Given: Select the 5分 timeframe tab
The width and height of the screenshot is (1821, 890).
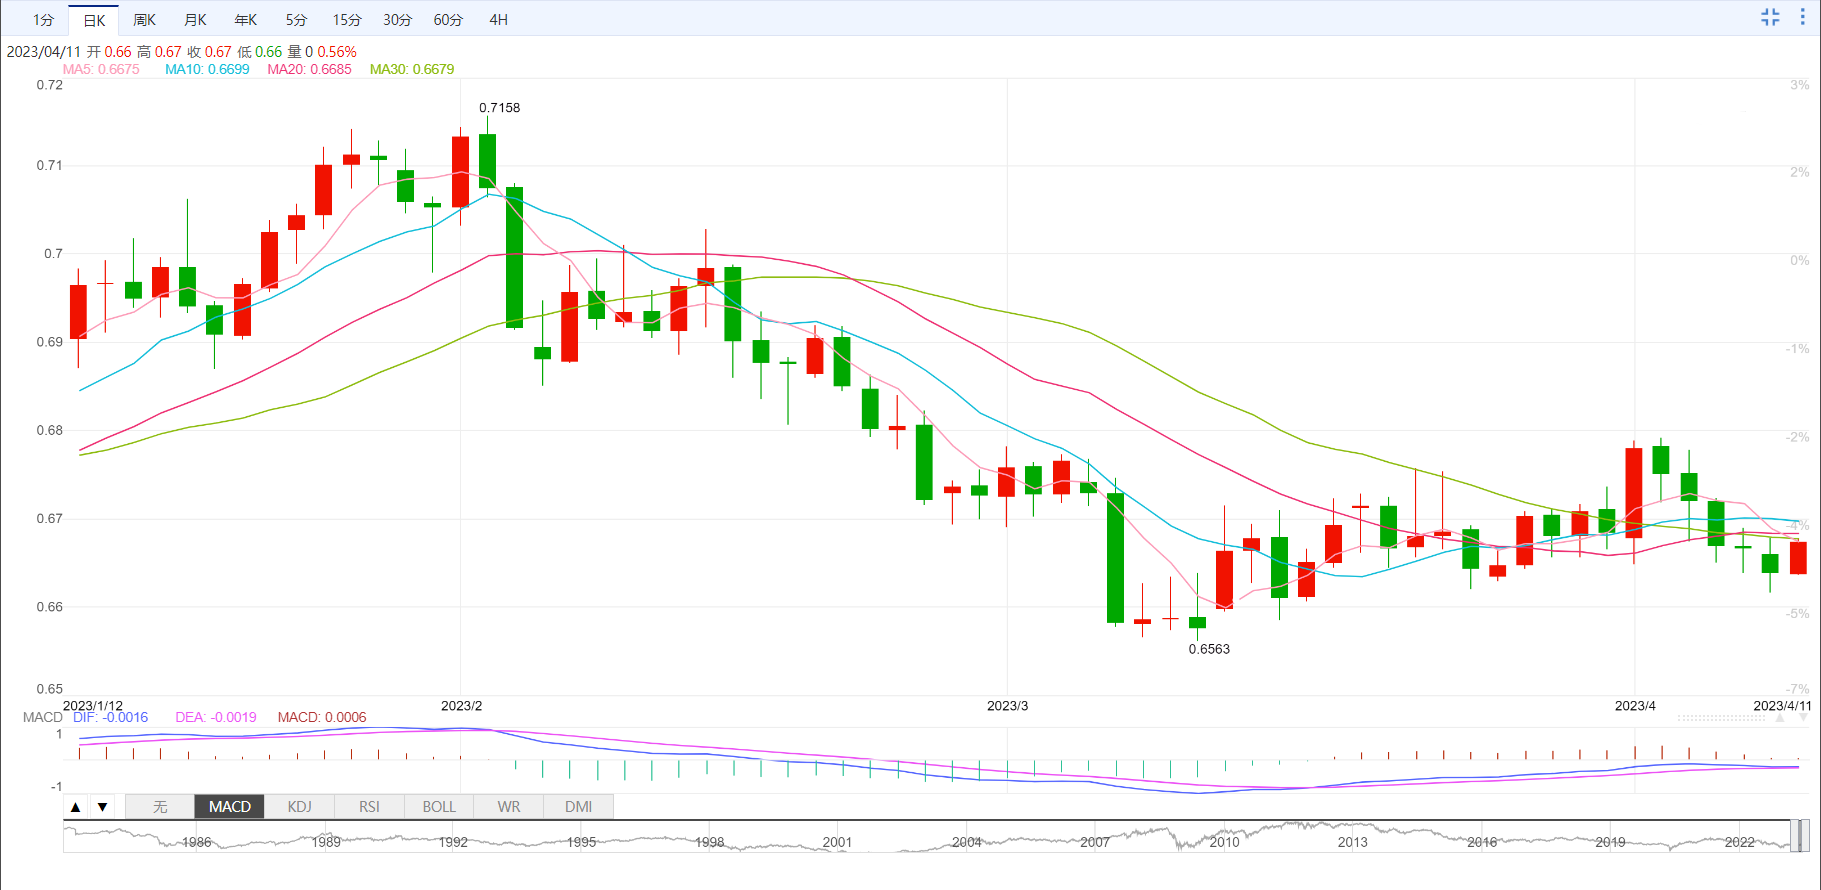Looking at the screenshot, I should pyautogui.click(x=296, y=20).
